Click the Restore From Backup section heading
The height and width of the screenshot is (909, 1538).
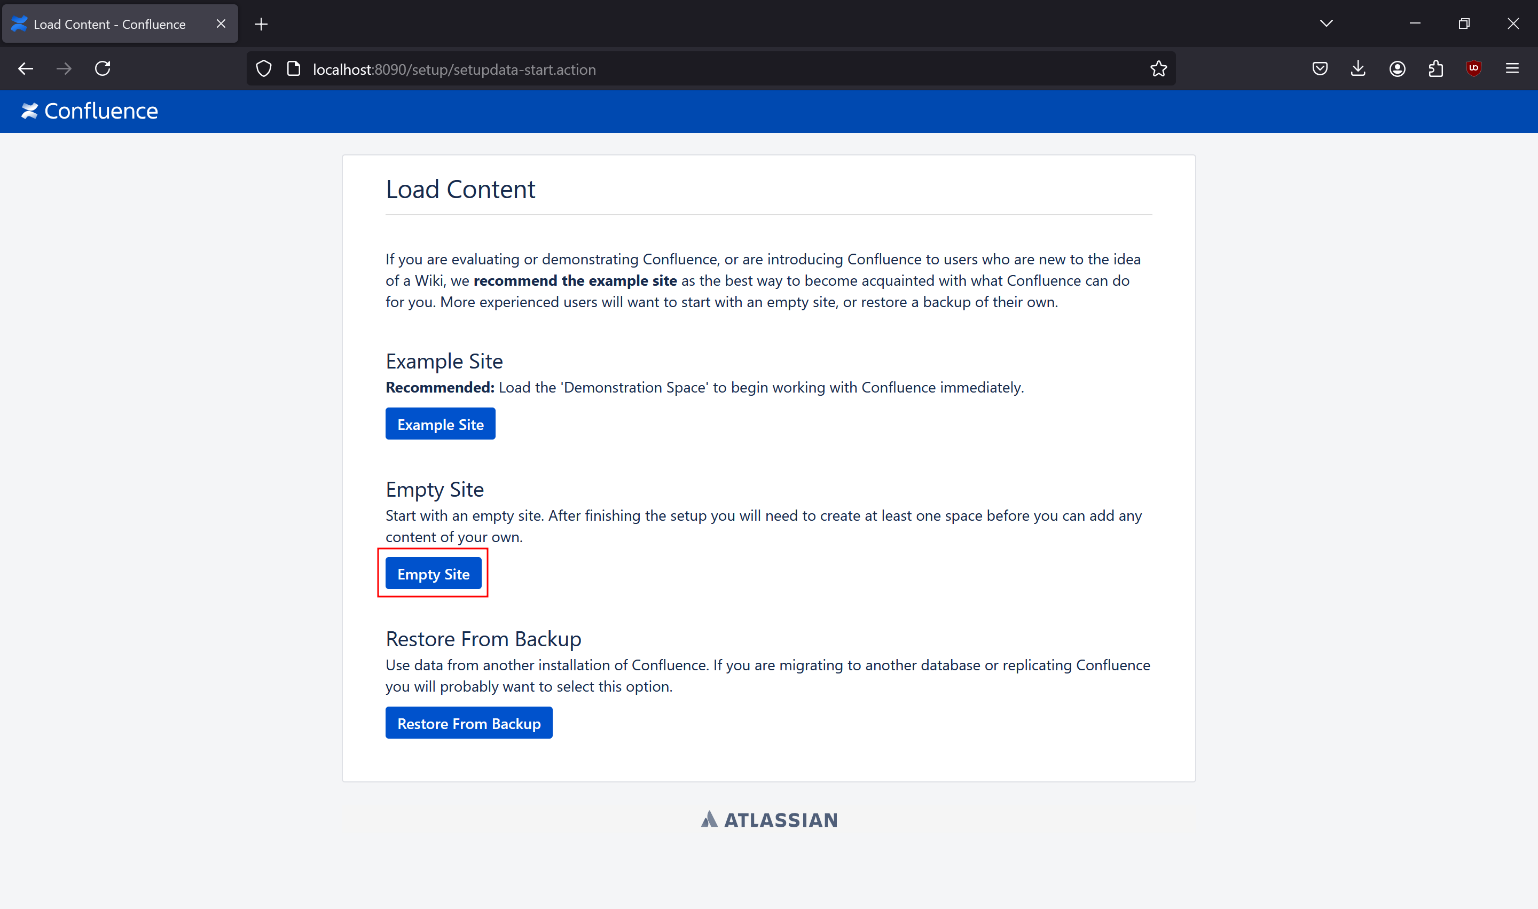(x=484, y=639)
